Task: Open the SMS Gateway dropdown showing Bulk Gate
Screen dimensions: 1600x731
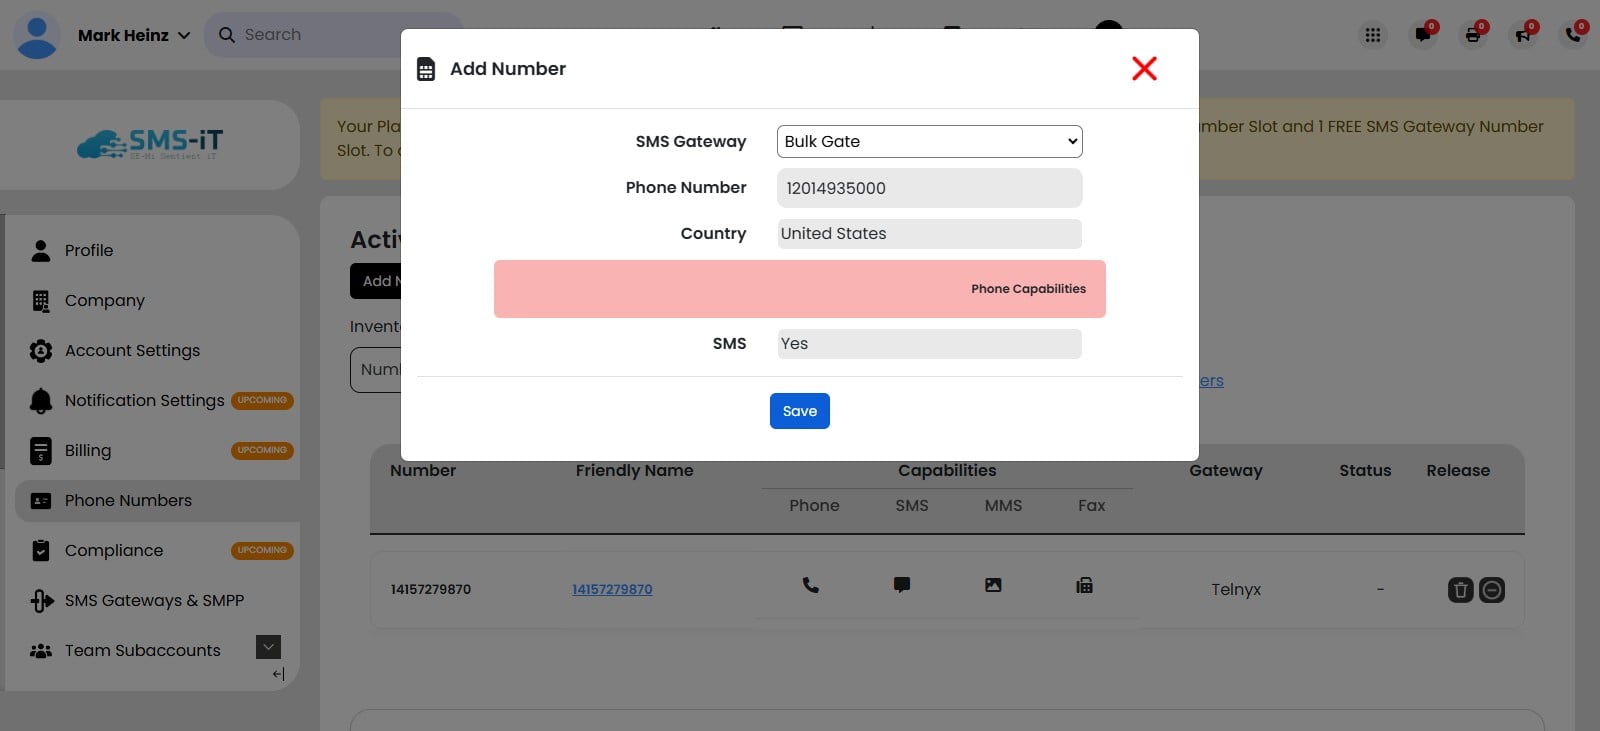Action: coord(929,141)
